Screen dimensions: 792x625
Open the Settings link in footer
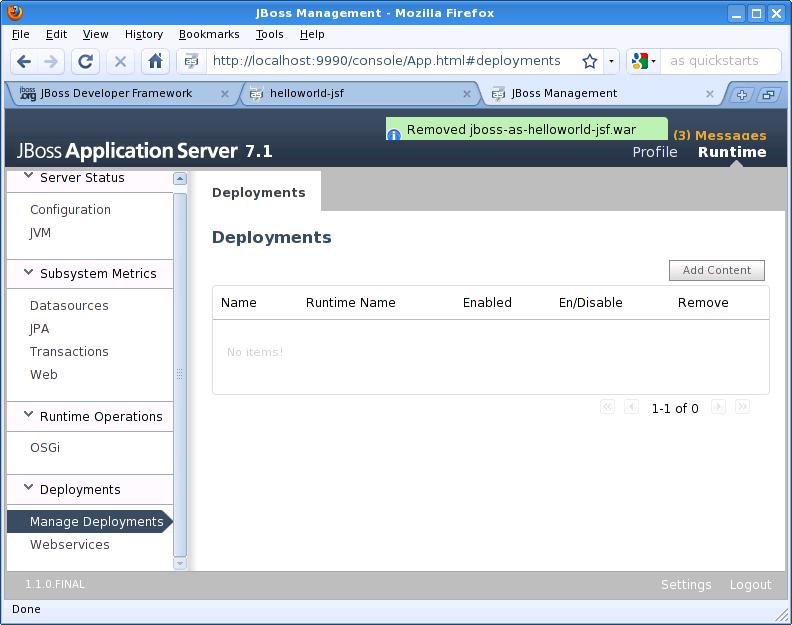[686, 585]
